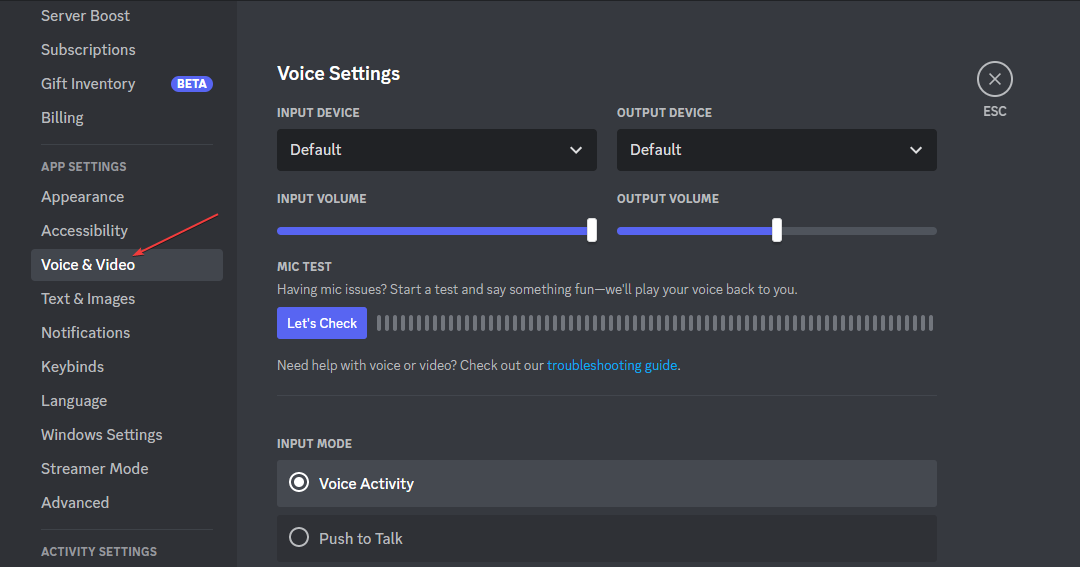
Task: Click the mic test level meter bar
Action: click(655, 323)
